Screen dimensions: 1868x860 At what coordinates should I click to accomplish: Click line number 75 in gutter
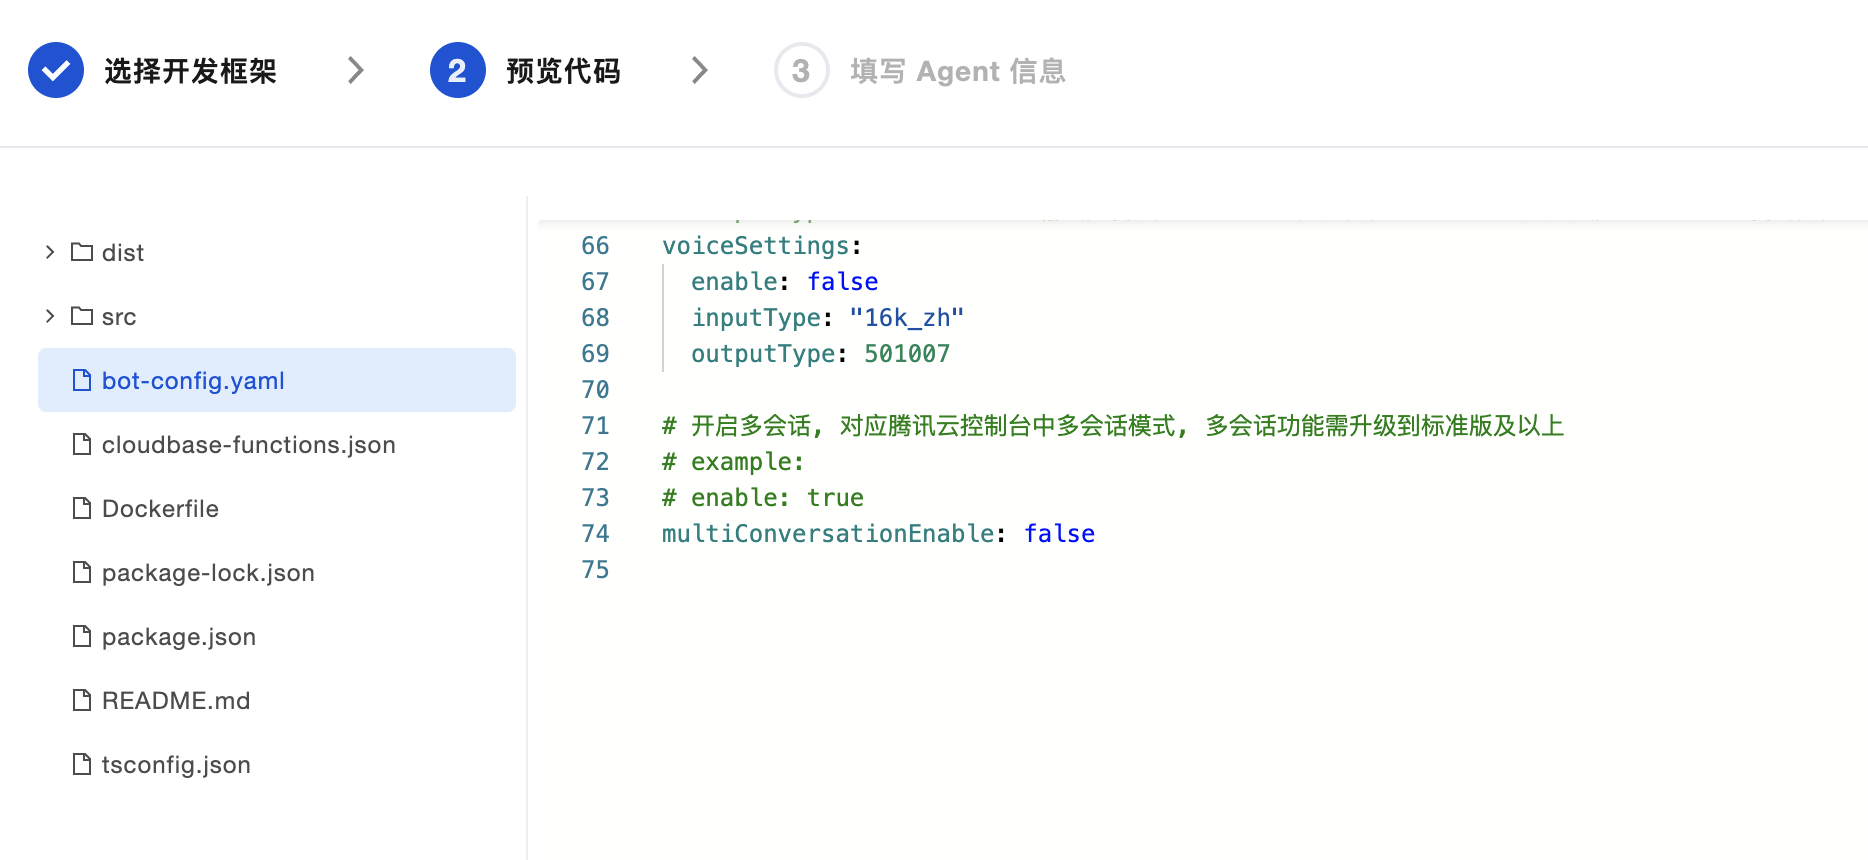[x=595, y=570]
